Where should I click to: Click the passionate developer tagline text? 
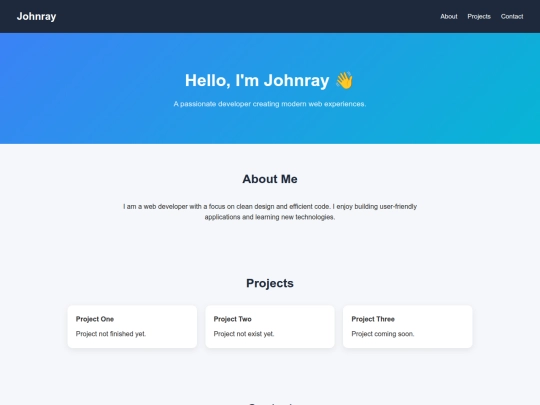click(270, 104)
